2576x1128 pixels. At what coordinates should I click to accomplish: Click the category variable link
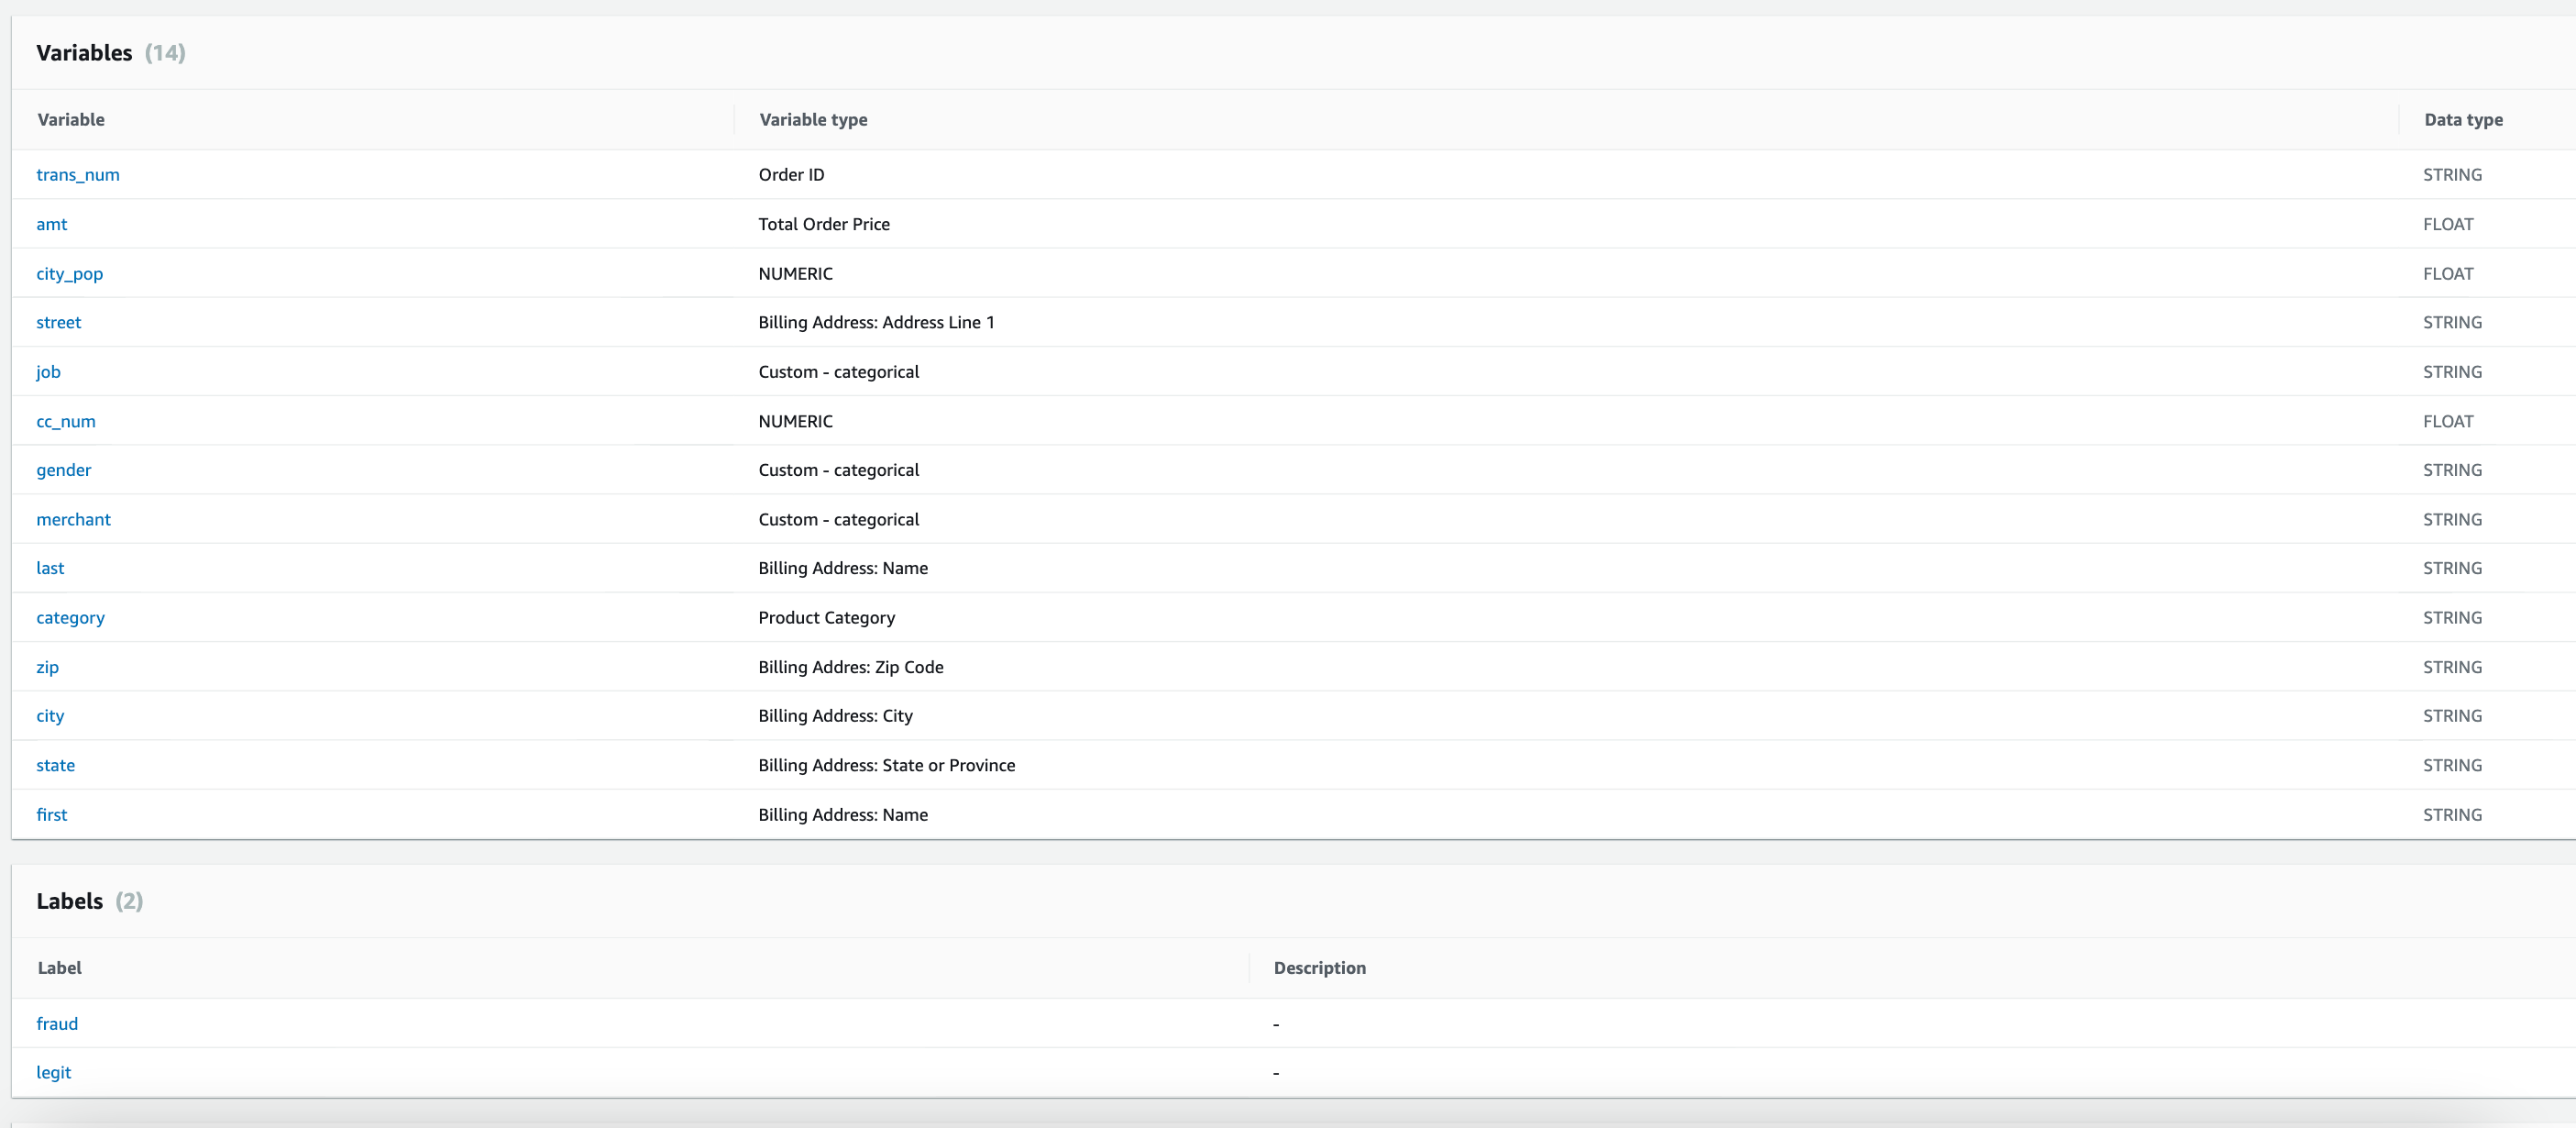coord(70,618)
